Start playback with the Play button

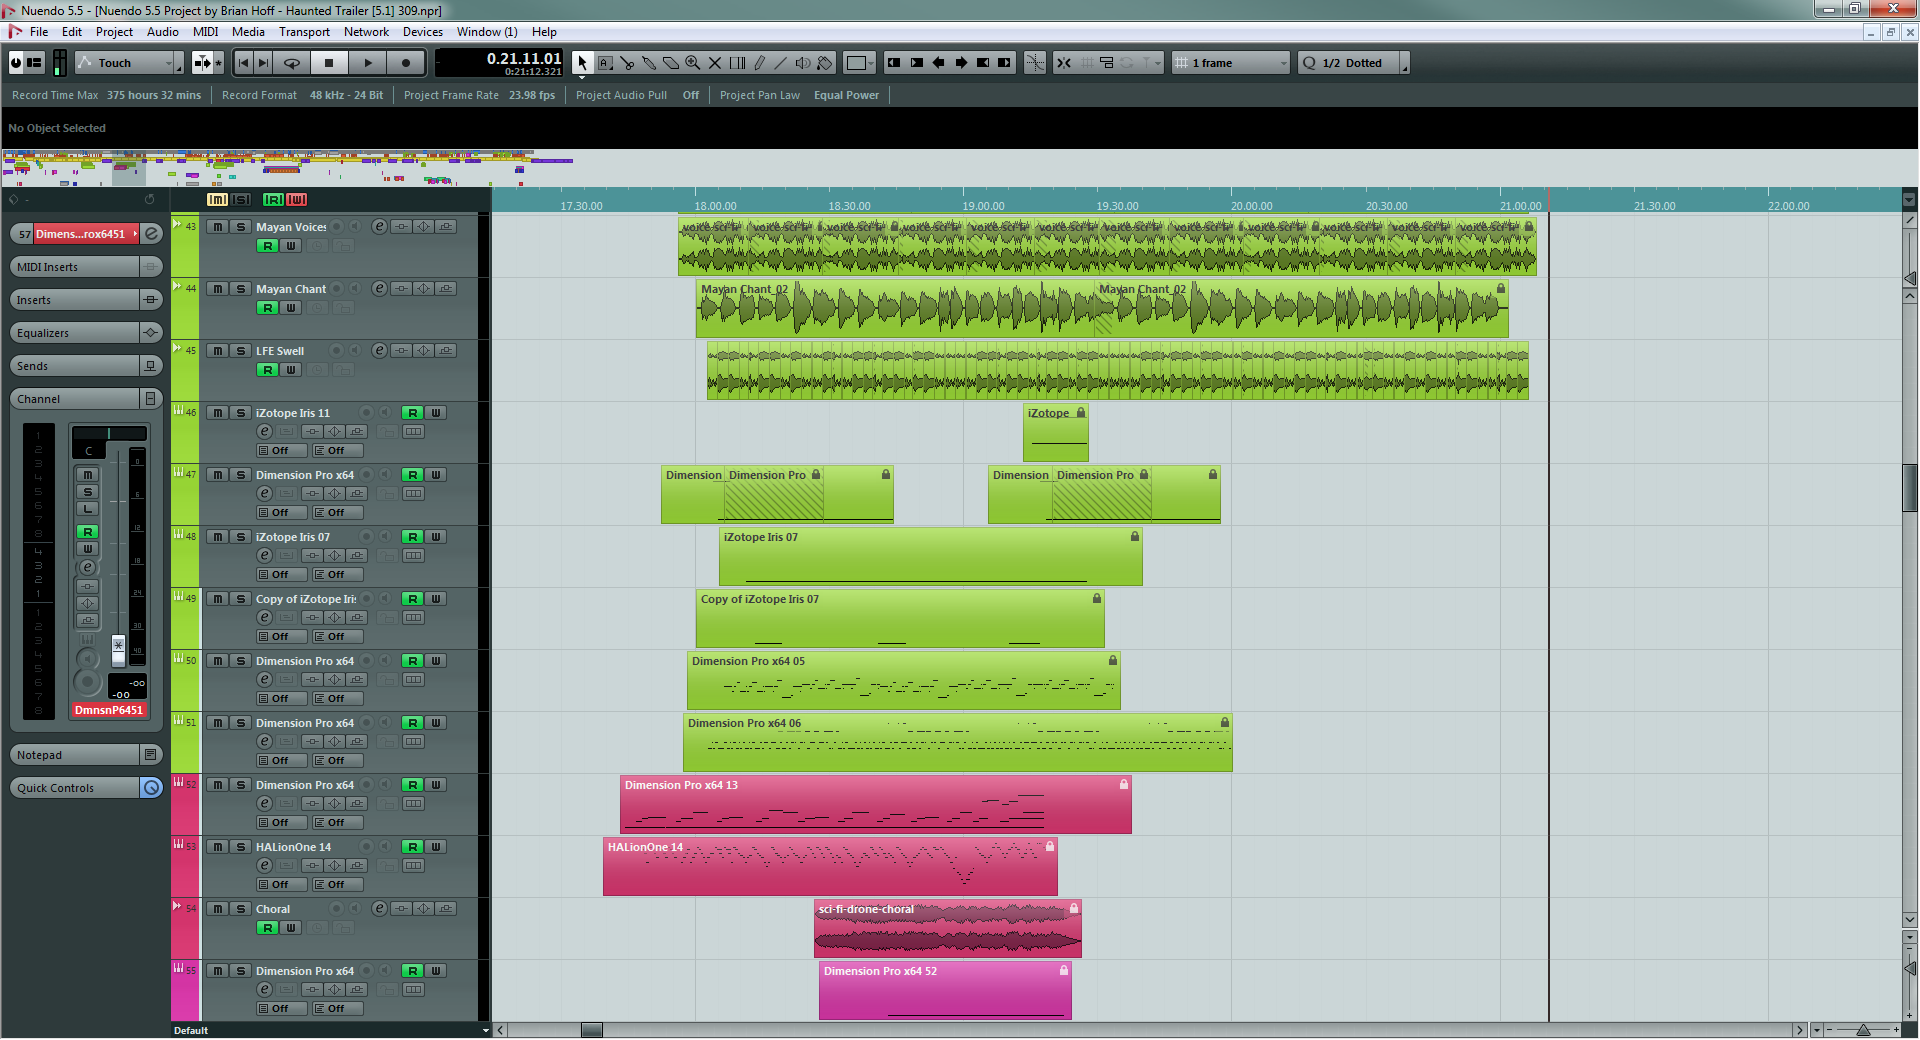click(368, 63)
